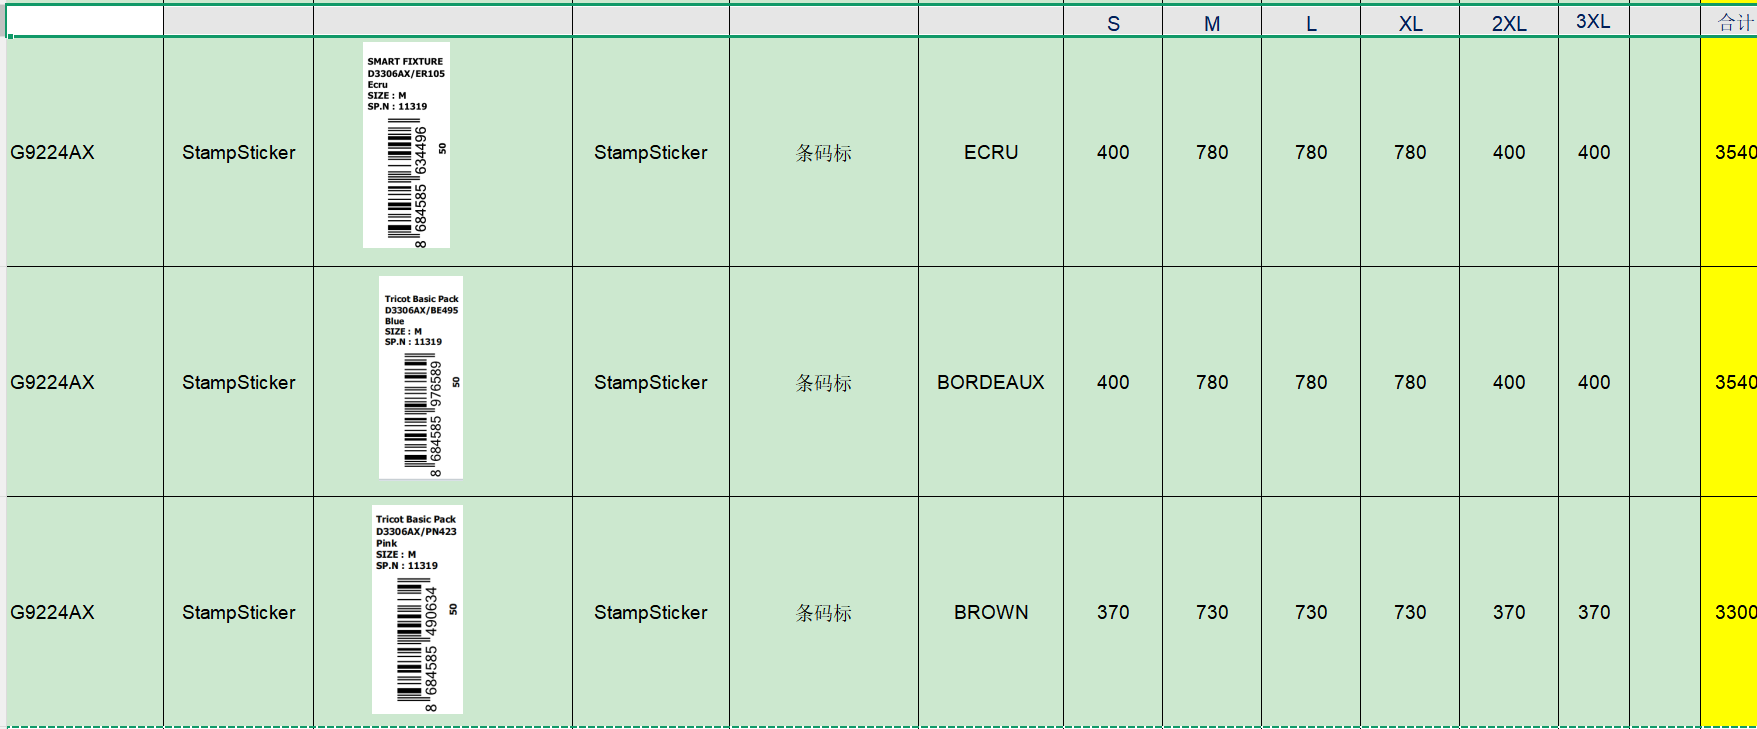Select the BROWN color cell
This screenshot has height=729, width=1757.
[x=990, y=612]
